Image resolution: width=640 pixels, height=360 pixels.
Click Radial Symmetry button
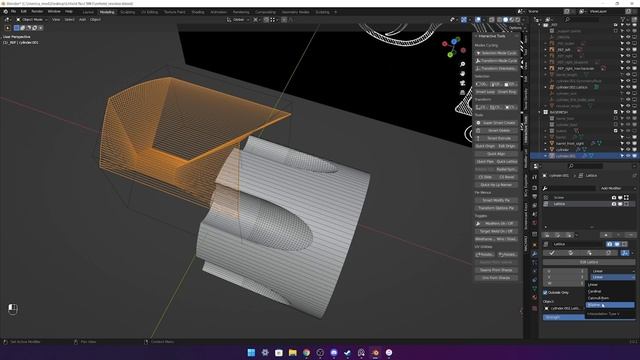(507, 169)
